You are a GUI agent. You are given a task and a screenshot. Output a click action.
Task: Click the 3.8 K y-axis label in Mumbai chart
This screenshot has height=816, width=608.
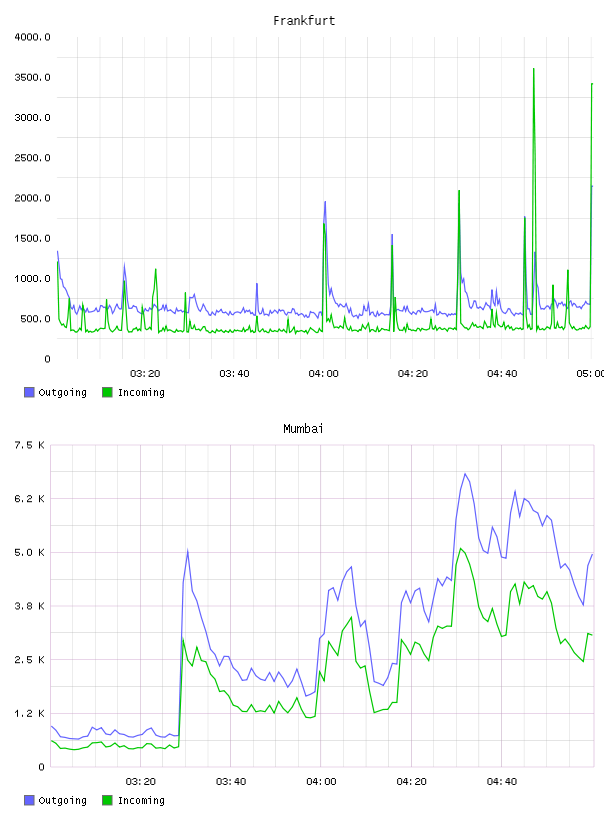(30, 606)
